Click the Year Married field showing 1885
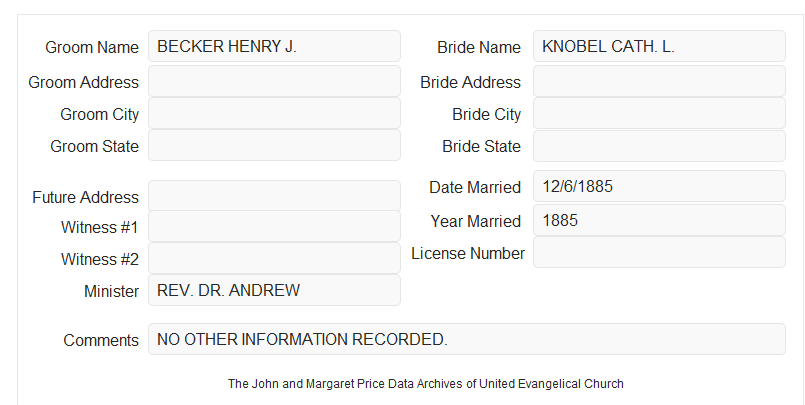The image size is (805, 405). tap(659, 220)
